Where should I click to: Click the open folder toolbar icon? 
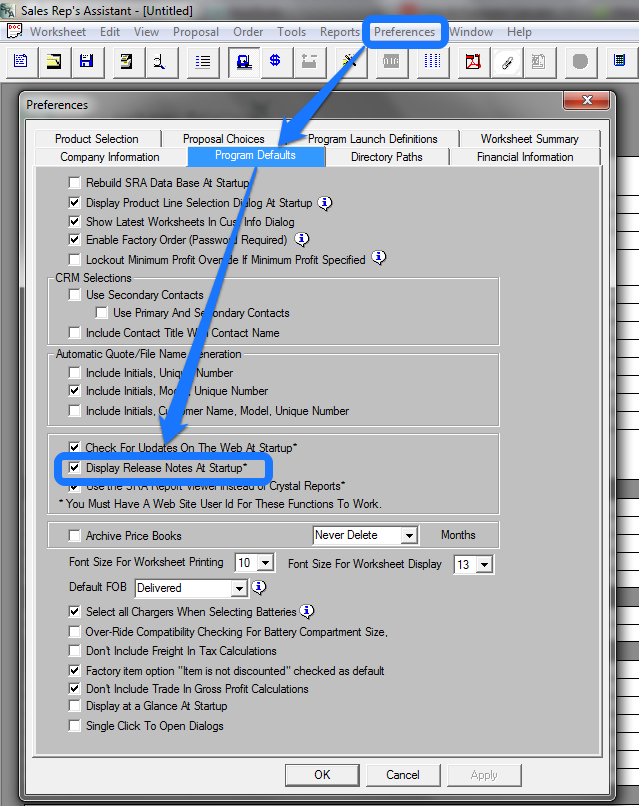point(53,62)
